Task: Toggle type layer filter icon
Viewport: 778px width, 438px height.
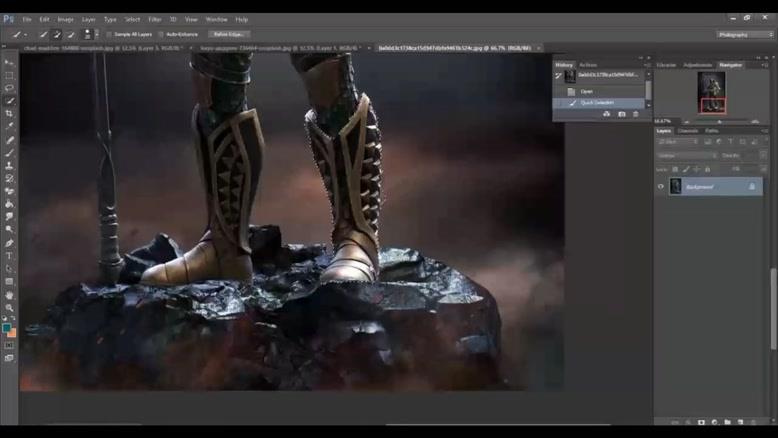Action: (x=730, y=141)
